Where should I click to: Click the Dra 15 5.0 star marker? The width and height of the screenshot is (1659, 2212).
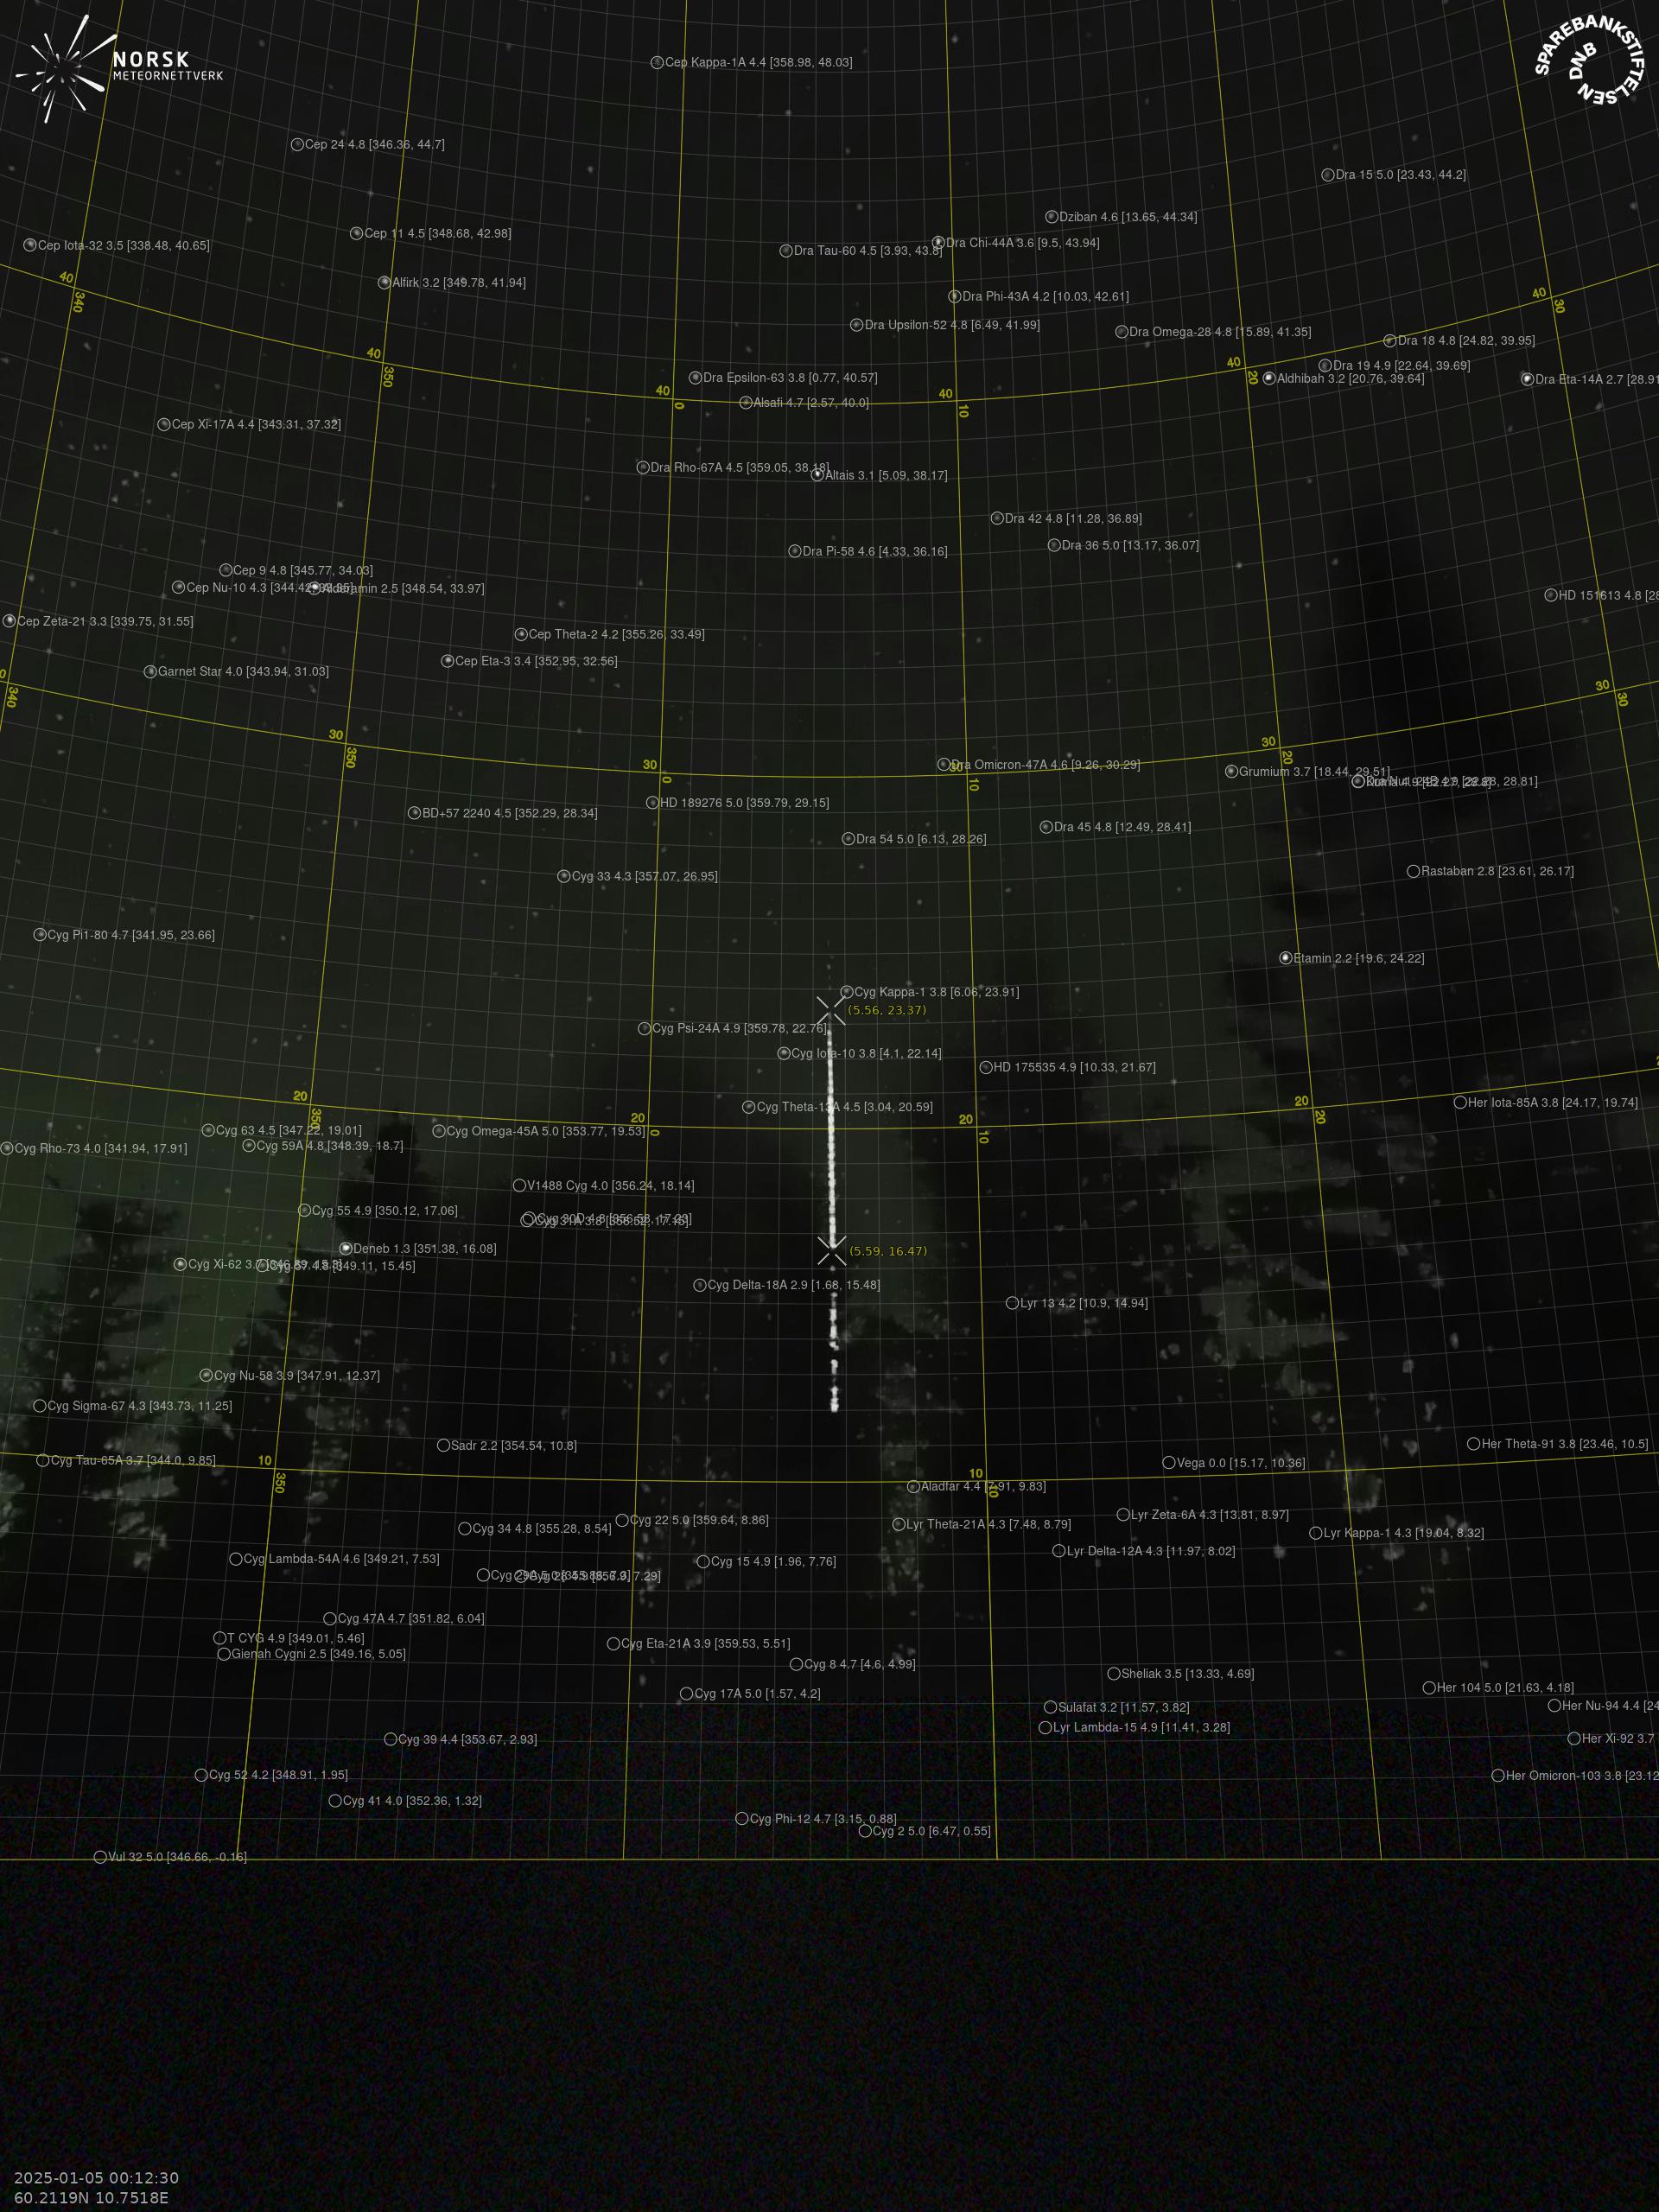[1328, 175]
